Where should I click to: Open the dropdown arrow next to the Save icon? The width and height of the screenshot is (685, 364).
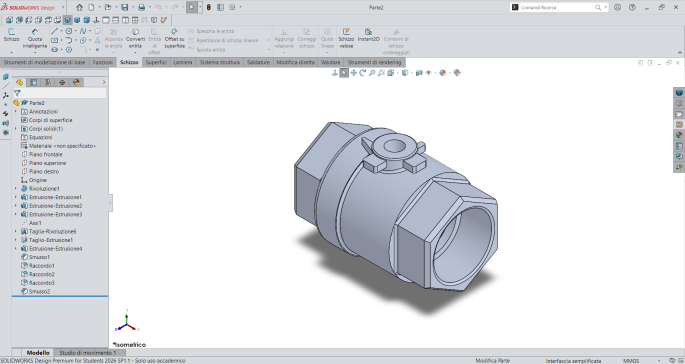coord(133,7)
